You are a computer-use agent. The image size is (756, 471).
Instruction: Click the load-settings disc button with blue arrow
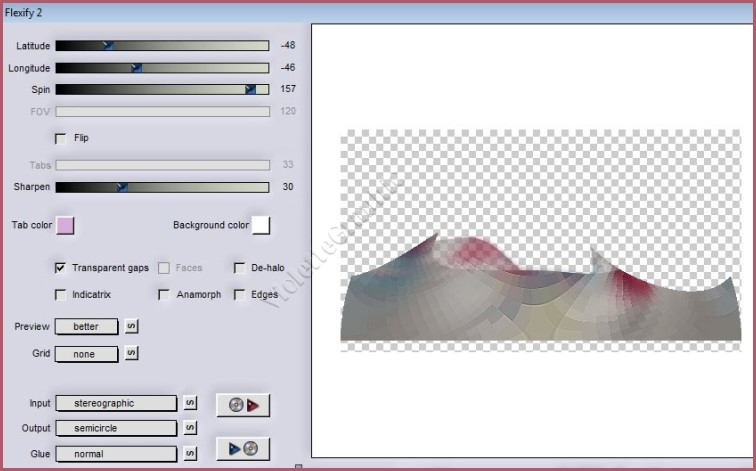(x=243, y=449)
